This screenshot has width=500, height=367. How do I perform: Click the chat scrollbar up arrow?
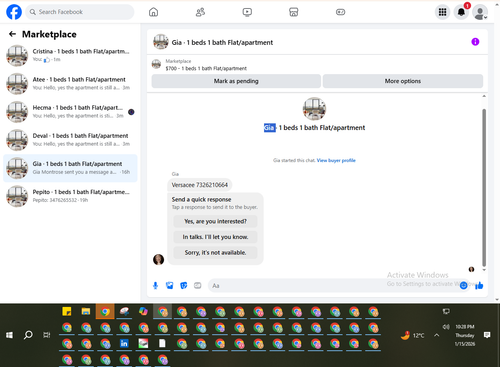pos(484,96)
